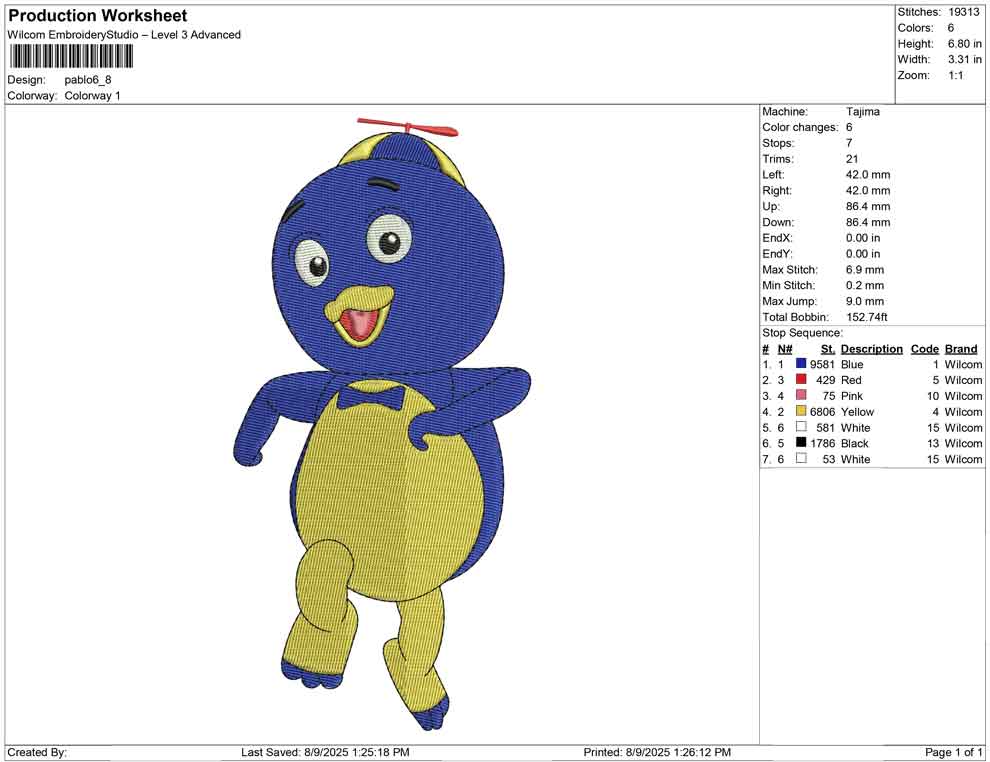Click the '1786' stitch count for Black
Screen dimensions: 990x762
822,443
